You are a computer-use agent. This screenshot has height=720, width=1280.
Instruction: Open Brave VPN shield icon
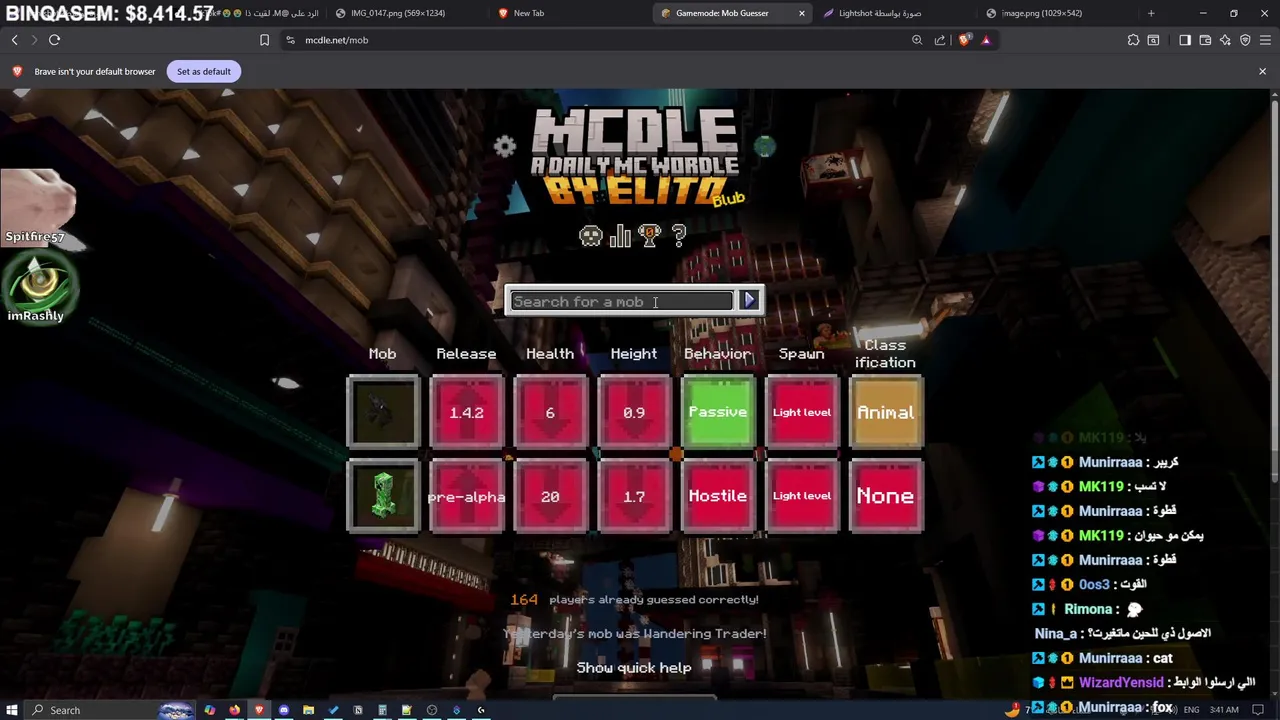1245,40
